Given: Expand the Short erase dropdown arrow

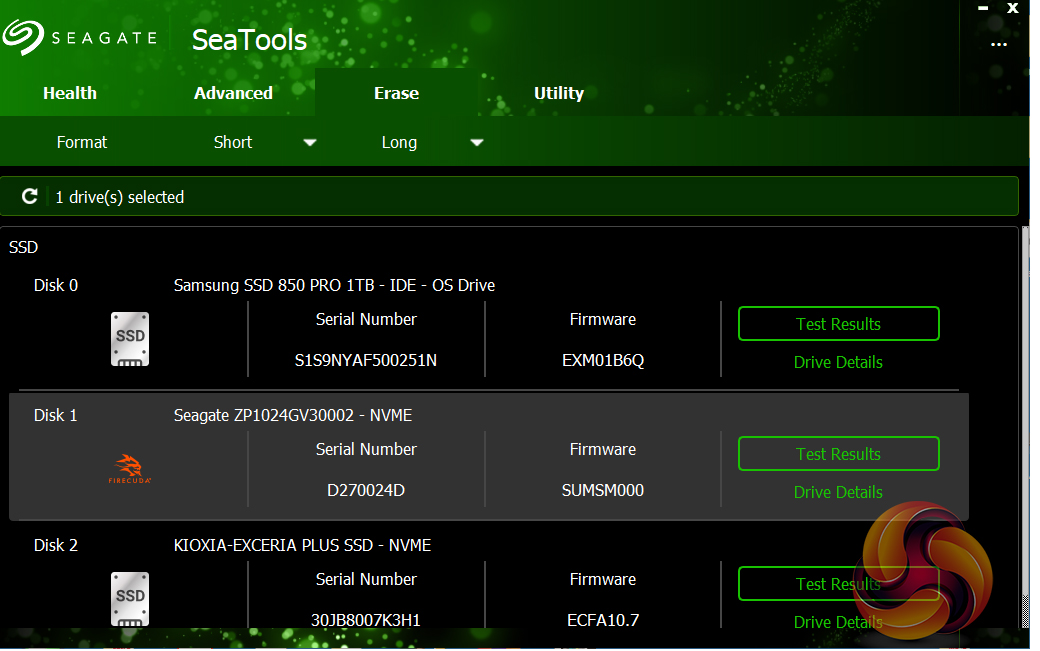Looking at the screenshot, I should (310, 143).
